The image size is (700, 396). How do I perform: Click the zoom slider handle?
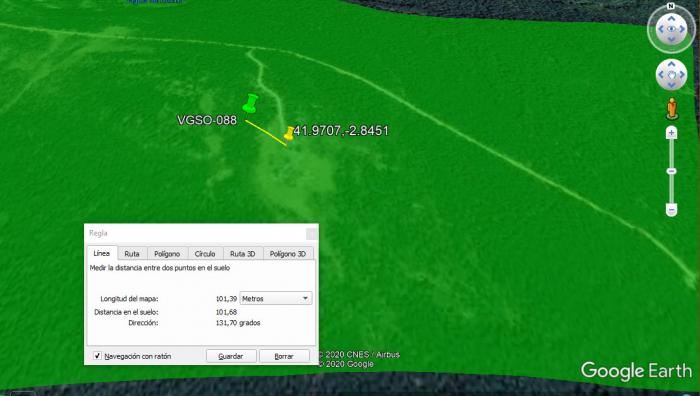[671, 171]
